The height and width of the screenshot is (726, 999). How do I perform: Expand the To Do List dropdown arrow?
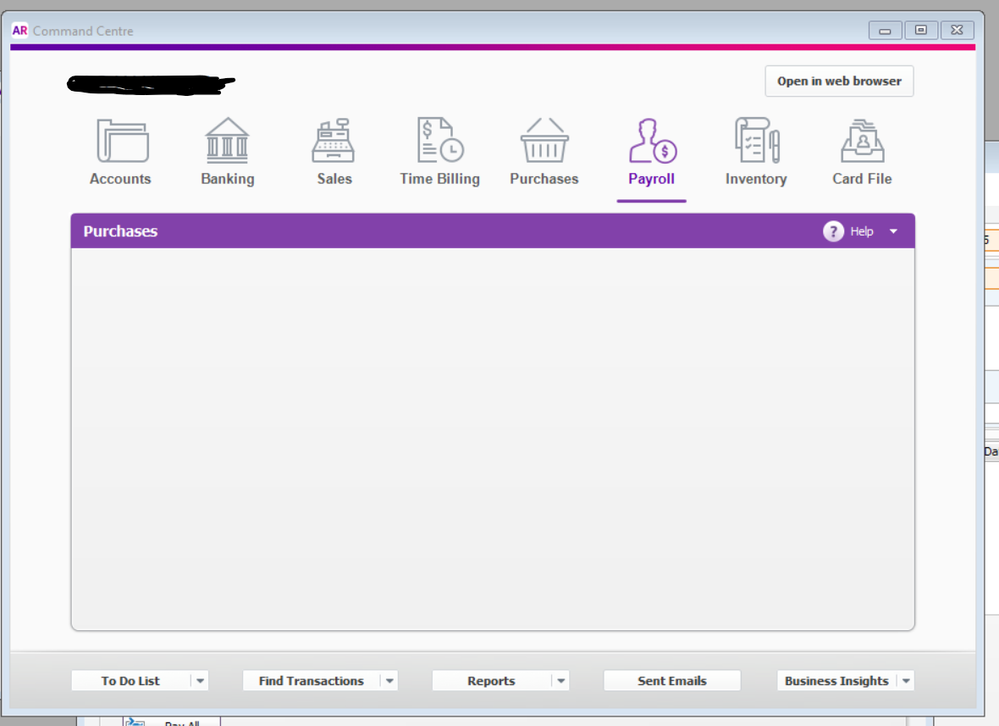[x=200, y=681]
